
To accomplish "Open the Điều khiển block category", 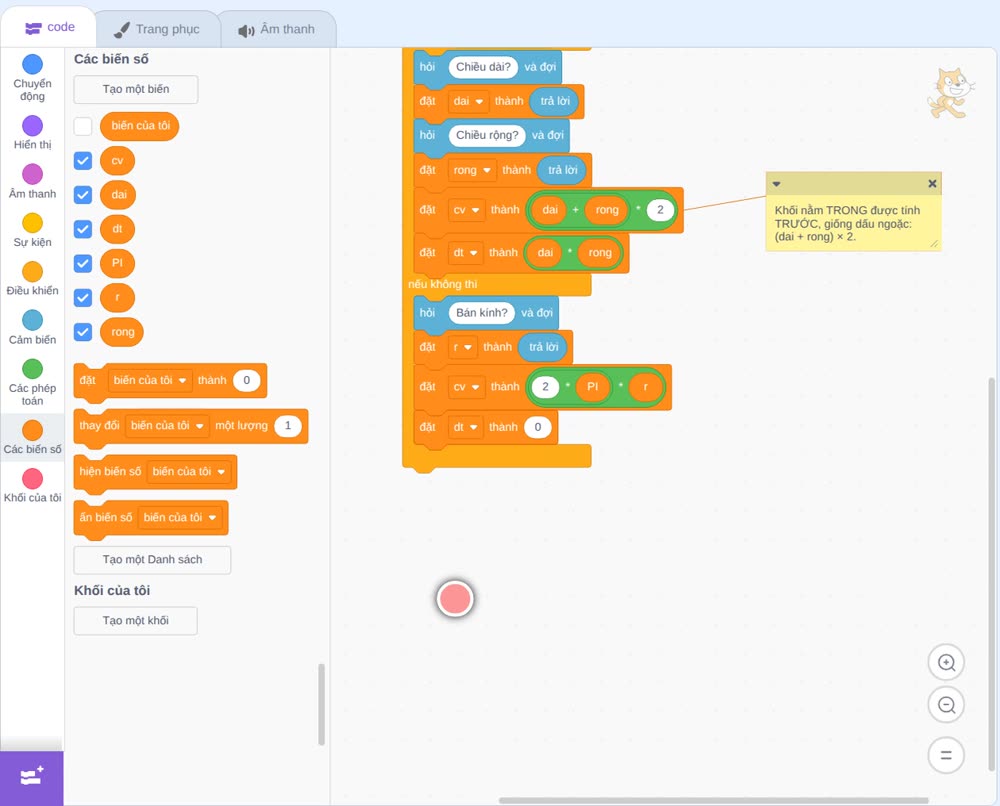I will tap(33, 279).
